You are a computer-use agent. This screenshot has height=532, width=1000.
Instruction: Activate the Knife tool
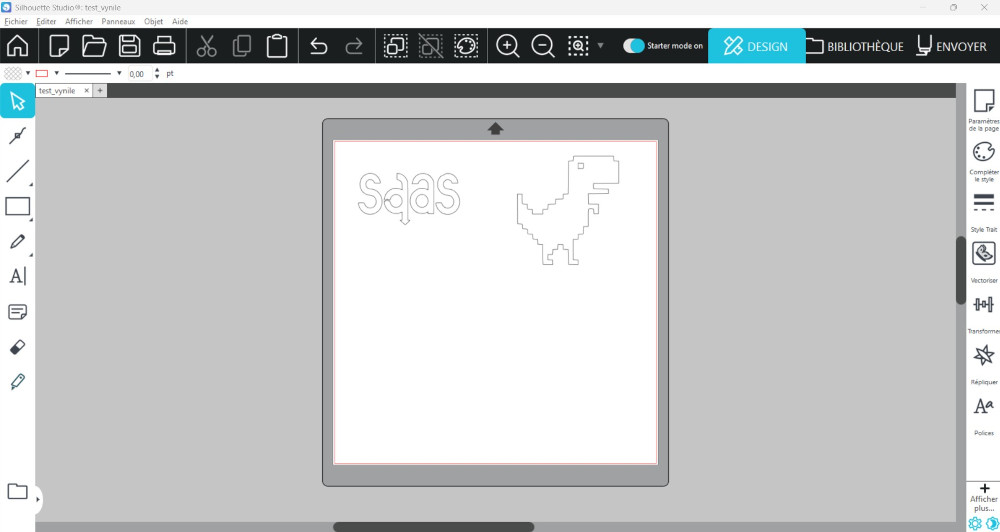[x=17, y=382]
